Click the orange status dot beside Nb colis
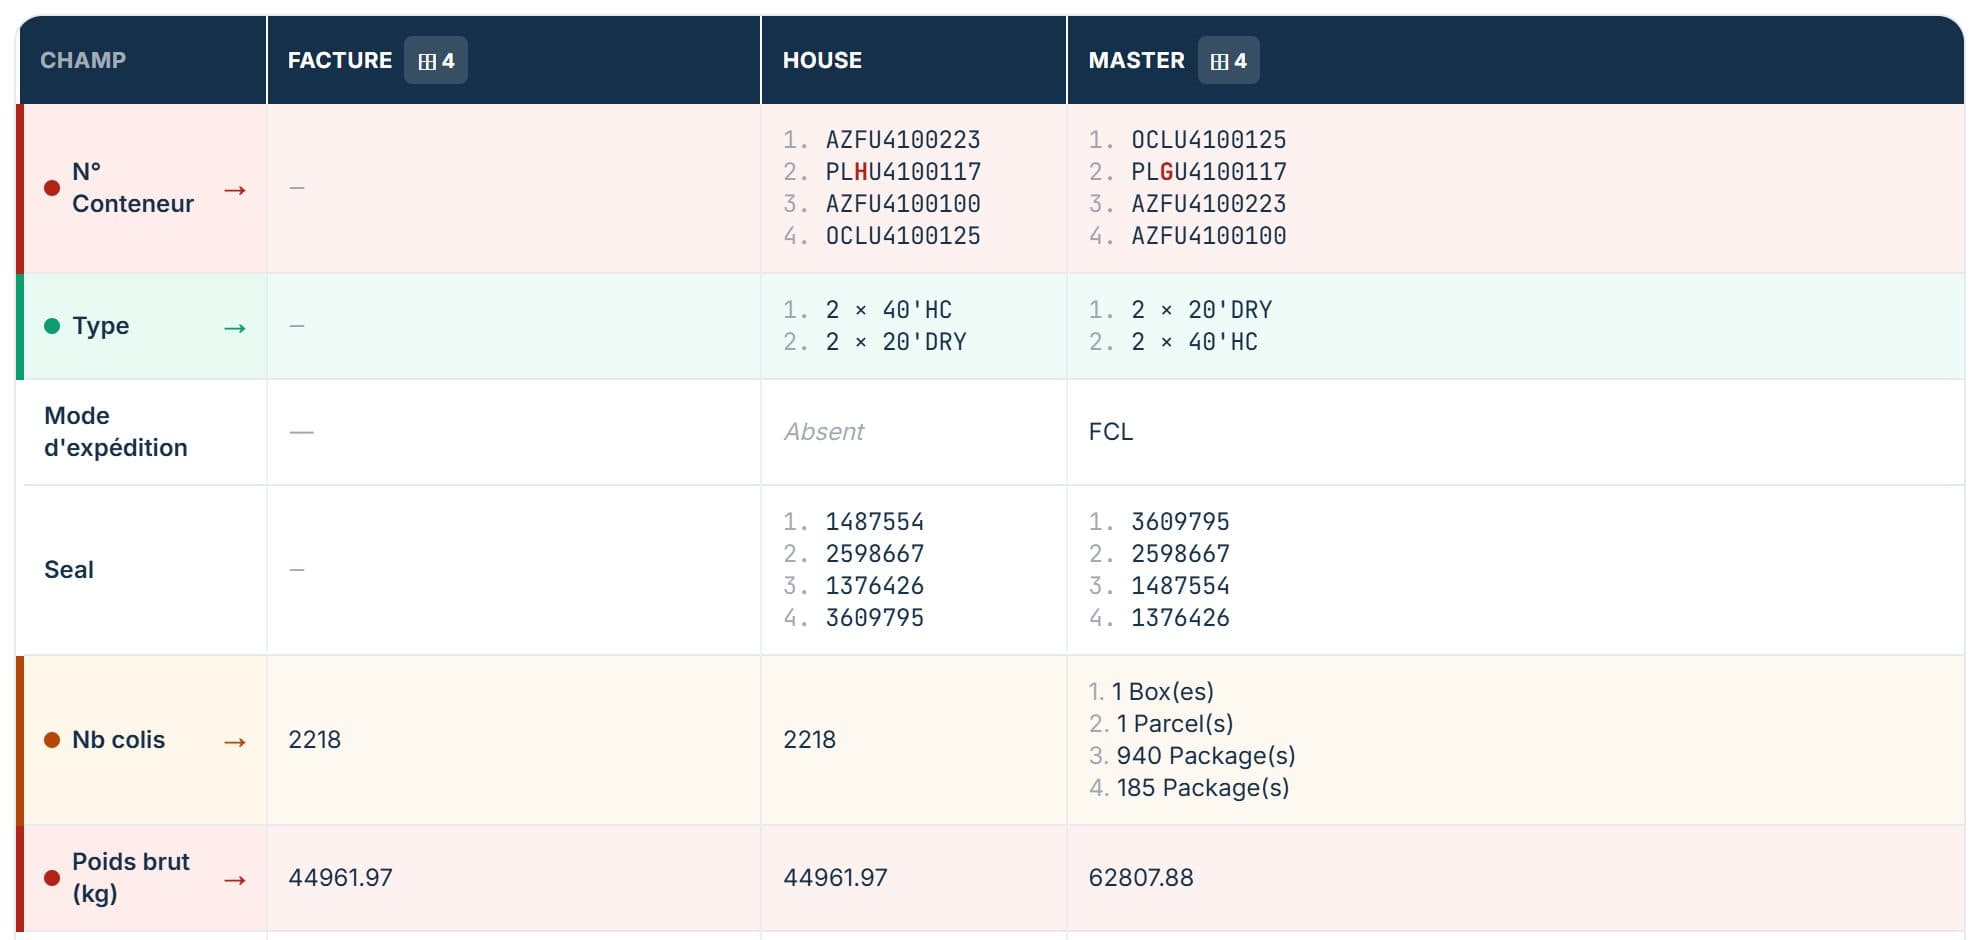The width and height of the screenshot is (1980, 940). [52, 740]
